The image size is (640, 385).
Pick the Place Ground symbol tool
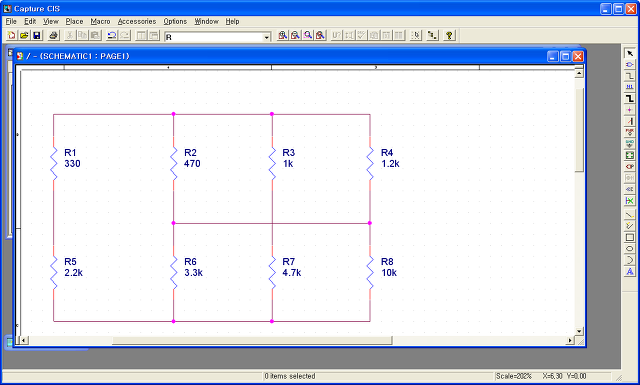click(630, 144)
